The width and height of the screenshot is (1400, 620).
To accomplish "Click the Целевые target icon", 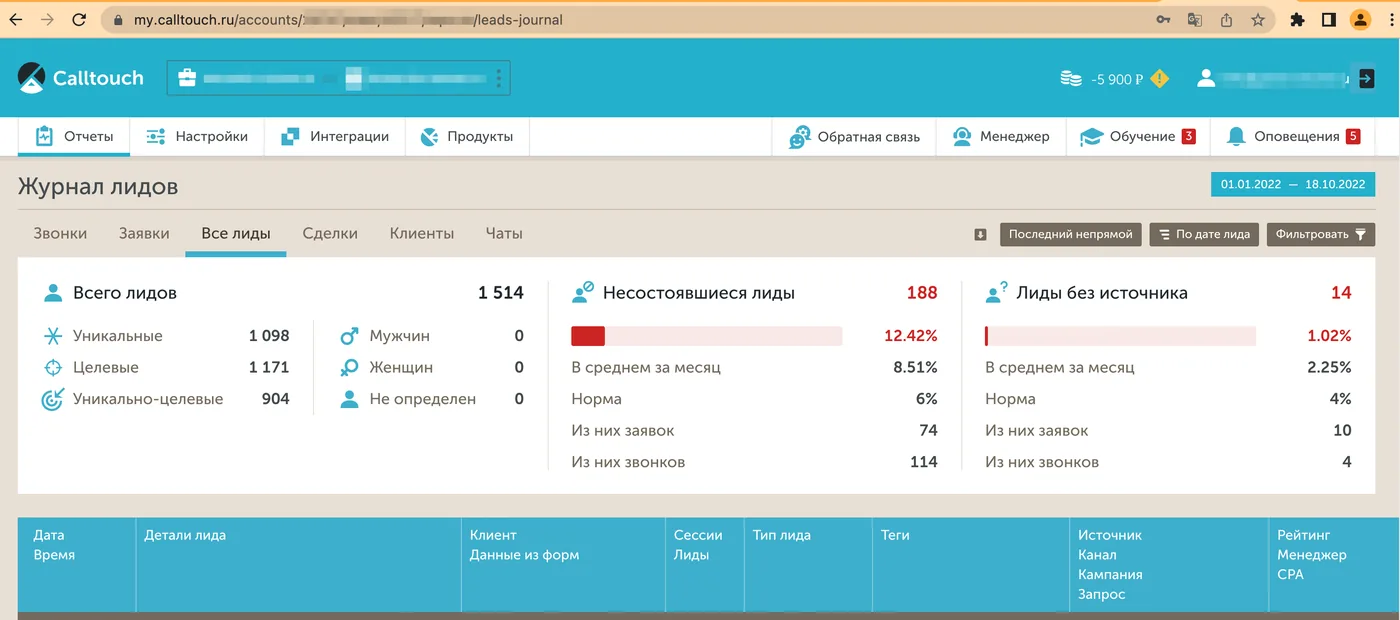I will [53, 368].
